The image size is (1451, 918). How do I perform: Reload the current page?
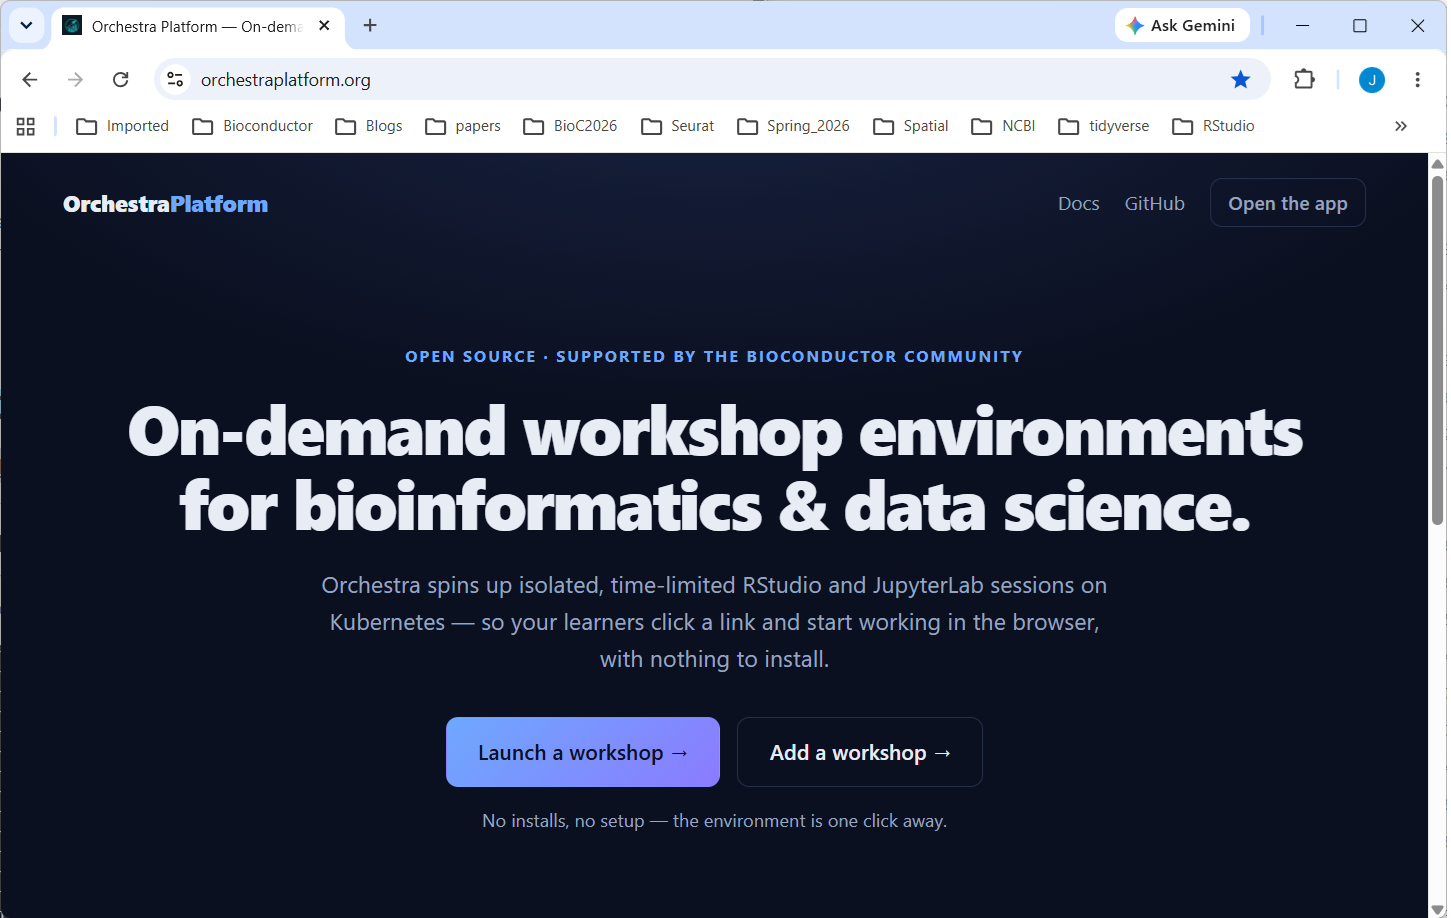click(x=121, y=80)
